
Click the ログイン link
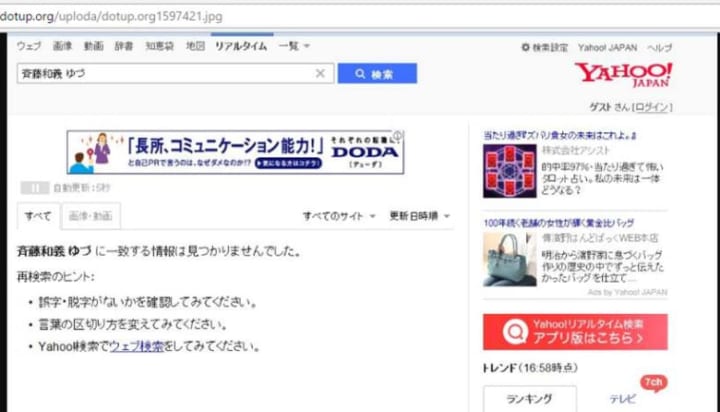coord(652,108)
